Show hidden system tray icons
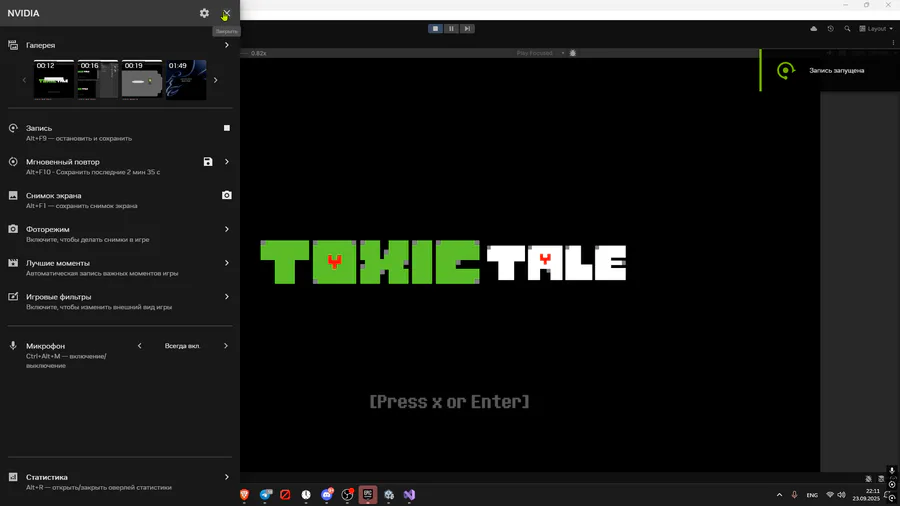This screenshot has height=506, width=900. click(779, 495)
